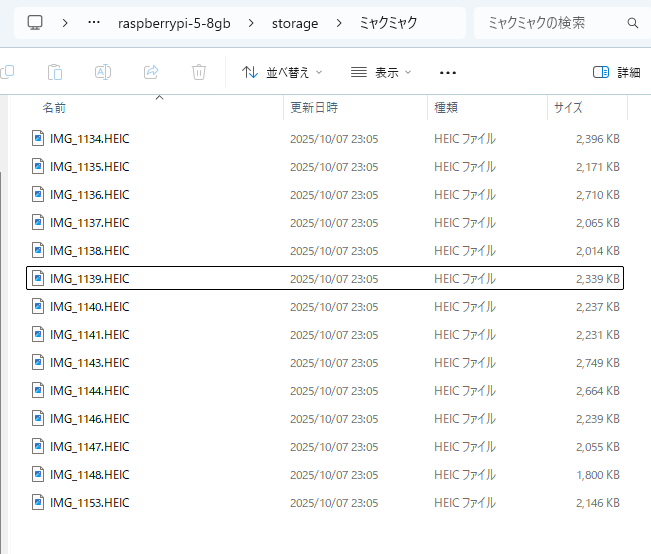
Task: Click the Rename icon in toolbar
Action: pyautogui.click(x=103, y=72)
